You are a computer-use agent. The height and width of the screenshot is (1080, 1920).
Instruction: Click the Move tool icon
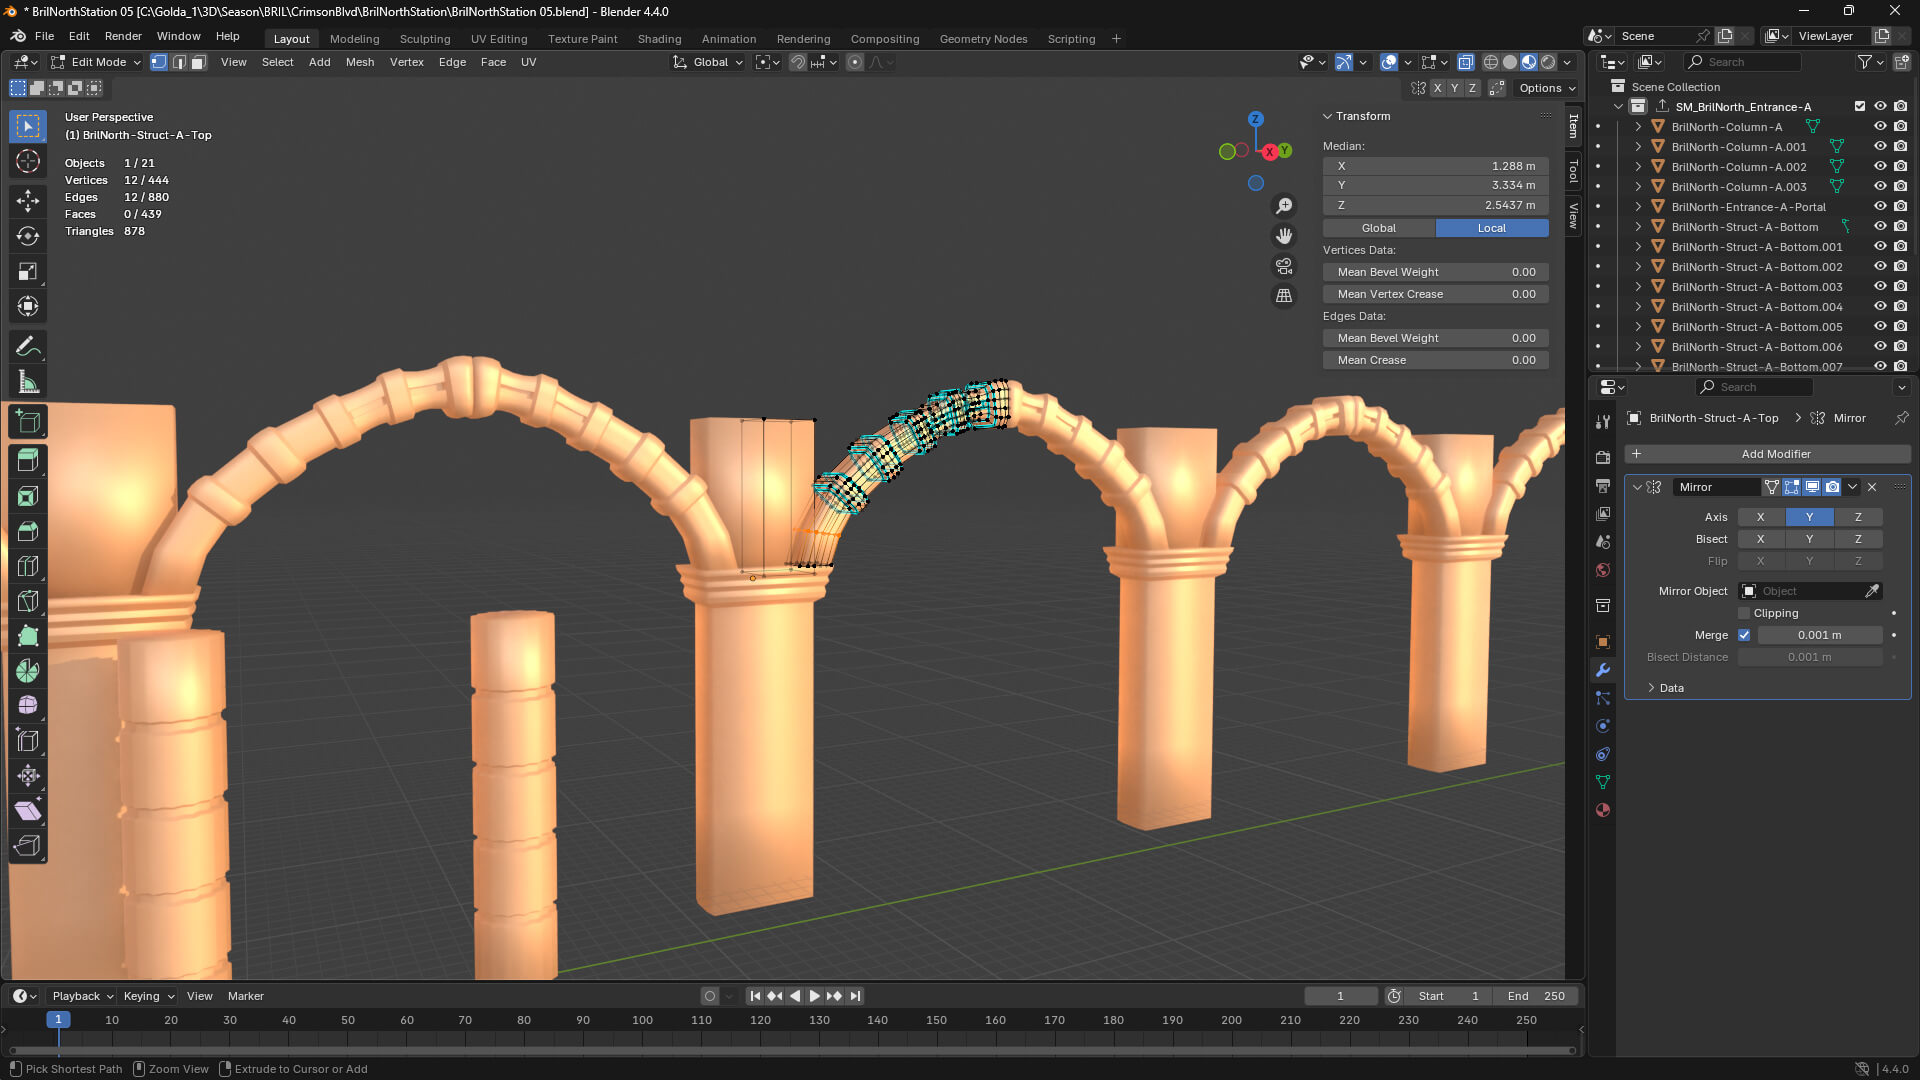(x=28, y=201)
